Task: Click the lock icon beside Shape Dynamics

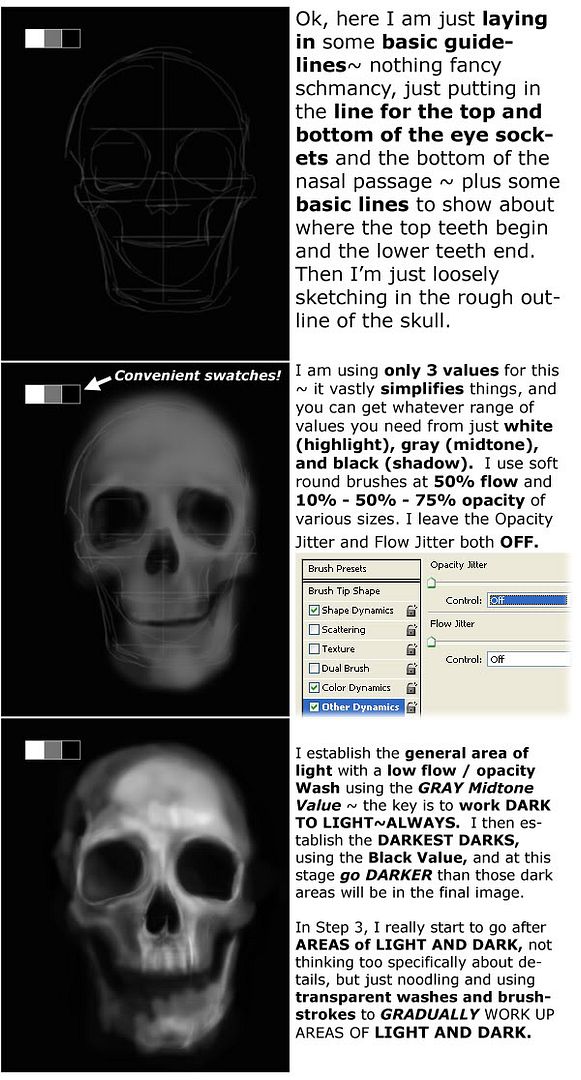Action: coord(412,610)
